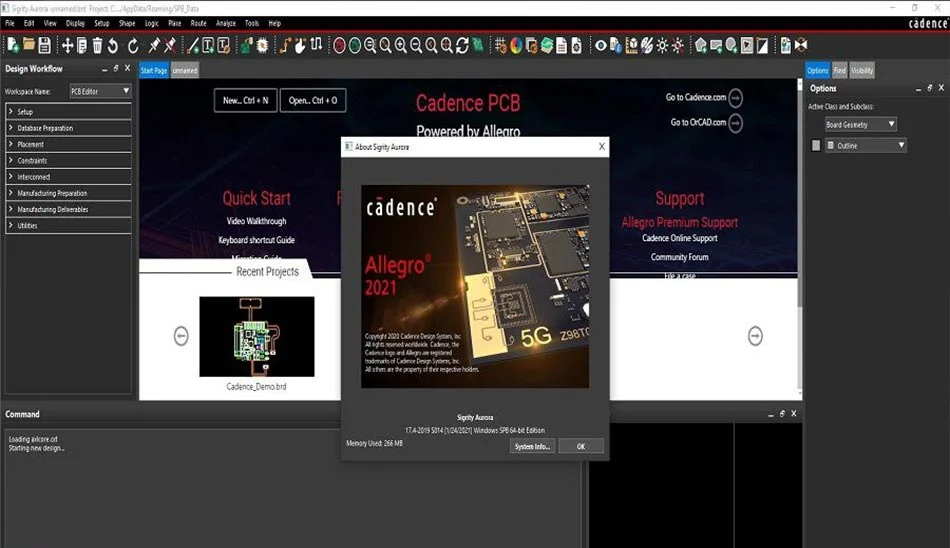Click the eye visibility toolbar icon

(600, 45)
